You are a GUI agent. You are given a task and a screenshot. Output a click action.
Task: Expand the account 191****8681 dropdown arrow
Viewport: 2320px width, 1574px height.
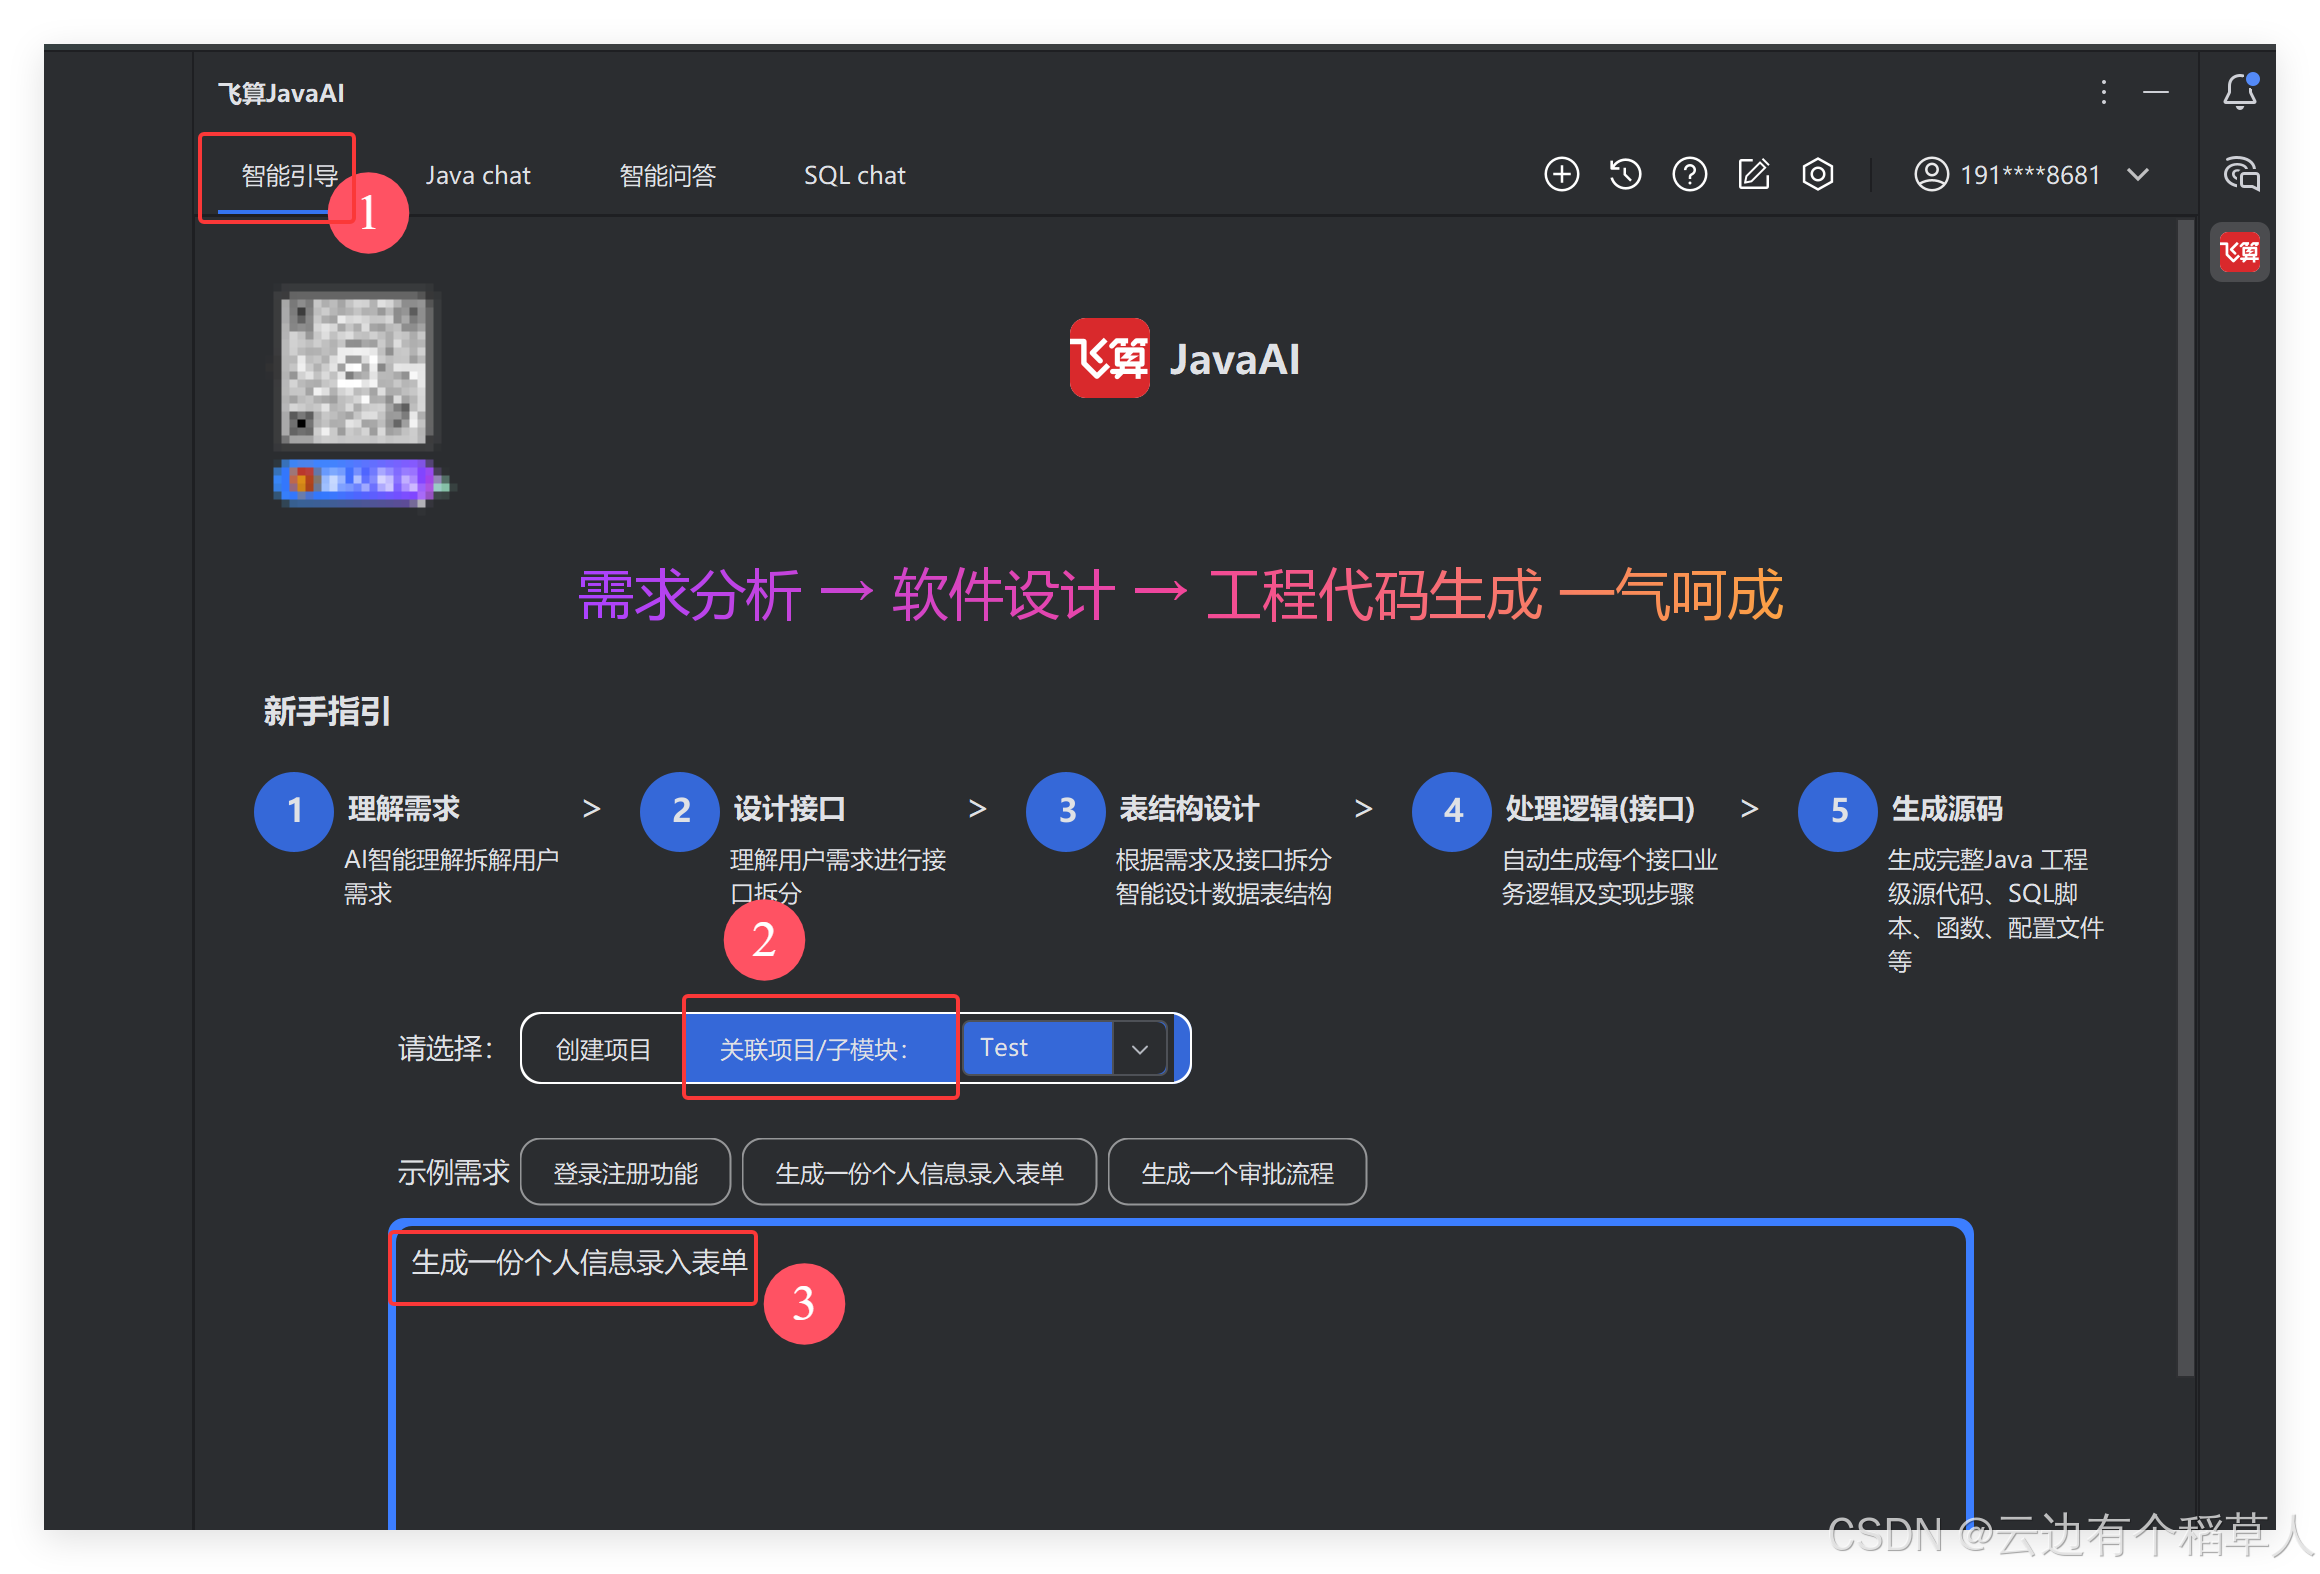tap(2137, 175)
